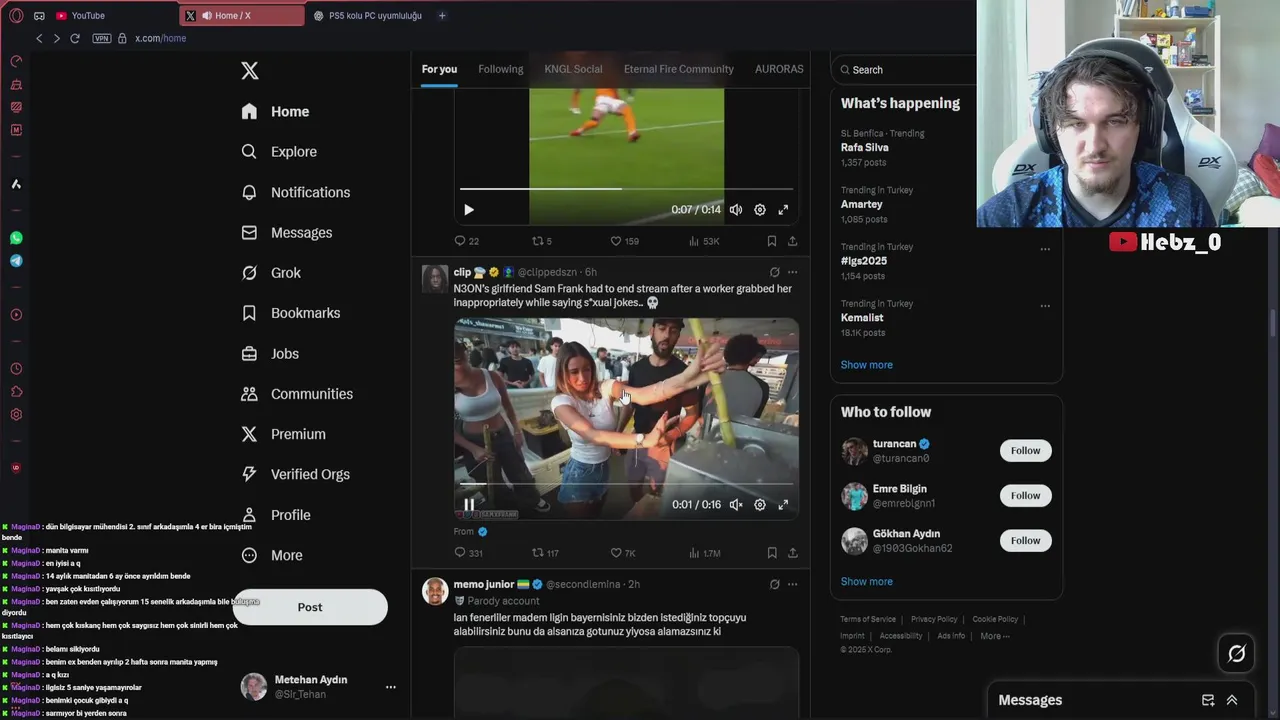Select the For you tab

point(439,69)
